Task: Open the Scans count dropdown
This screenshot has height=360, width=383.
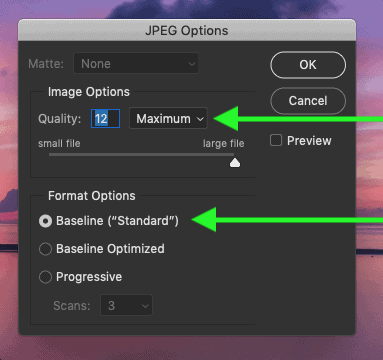Action: 126,305
